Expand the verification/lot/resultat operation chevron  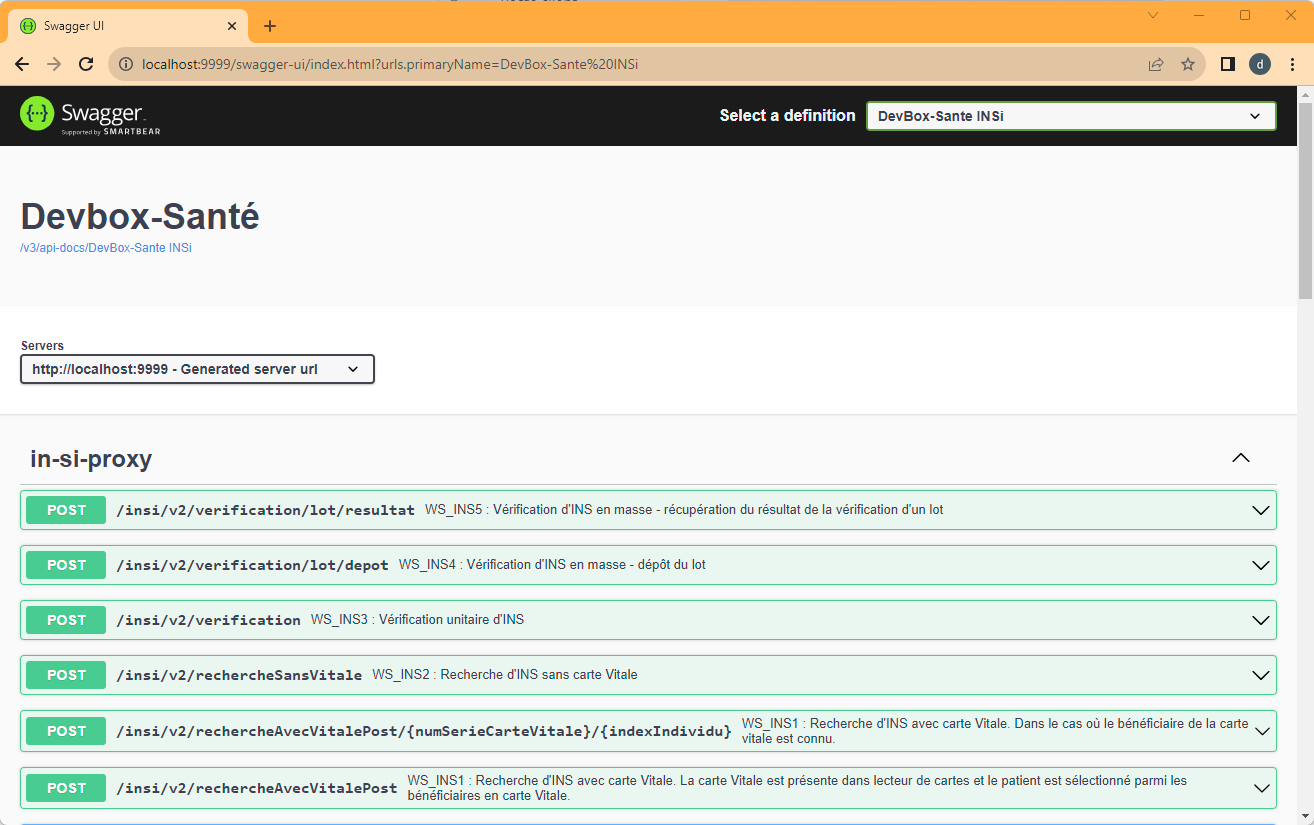coord(1261,510)
